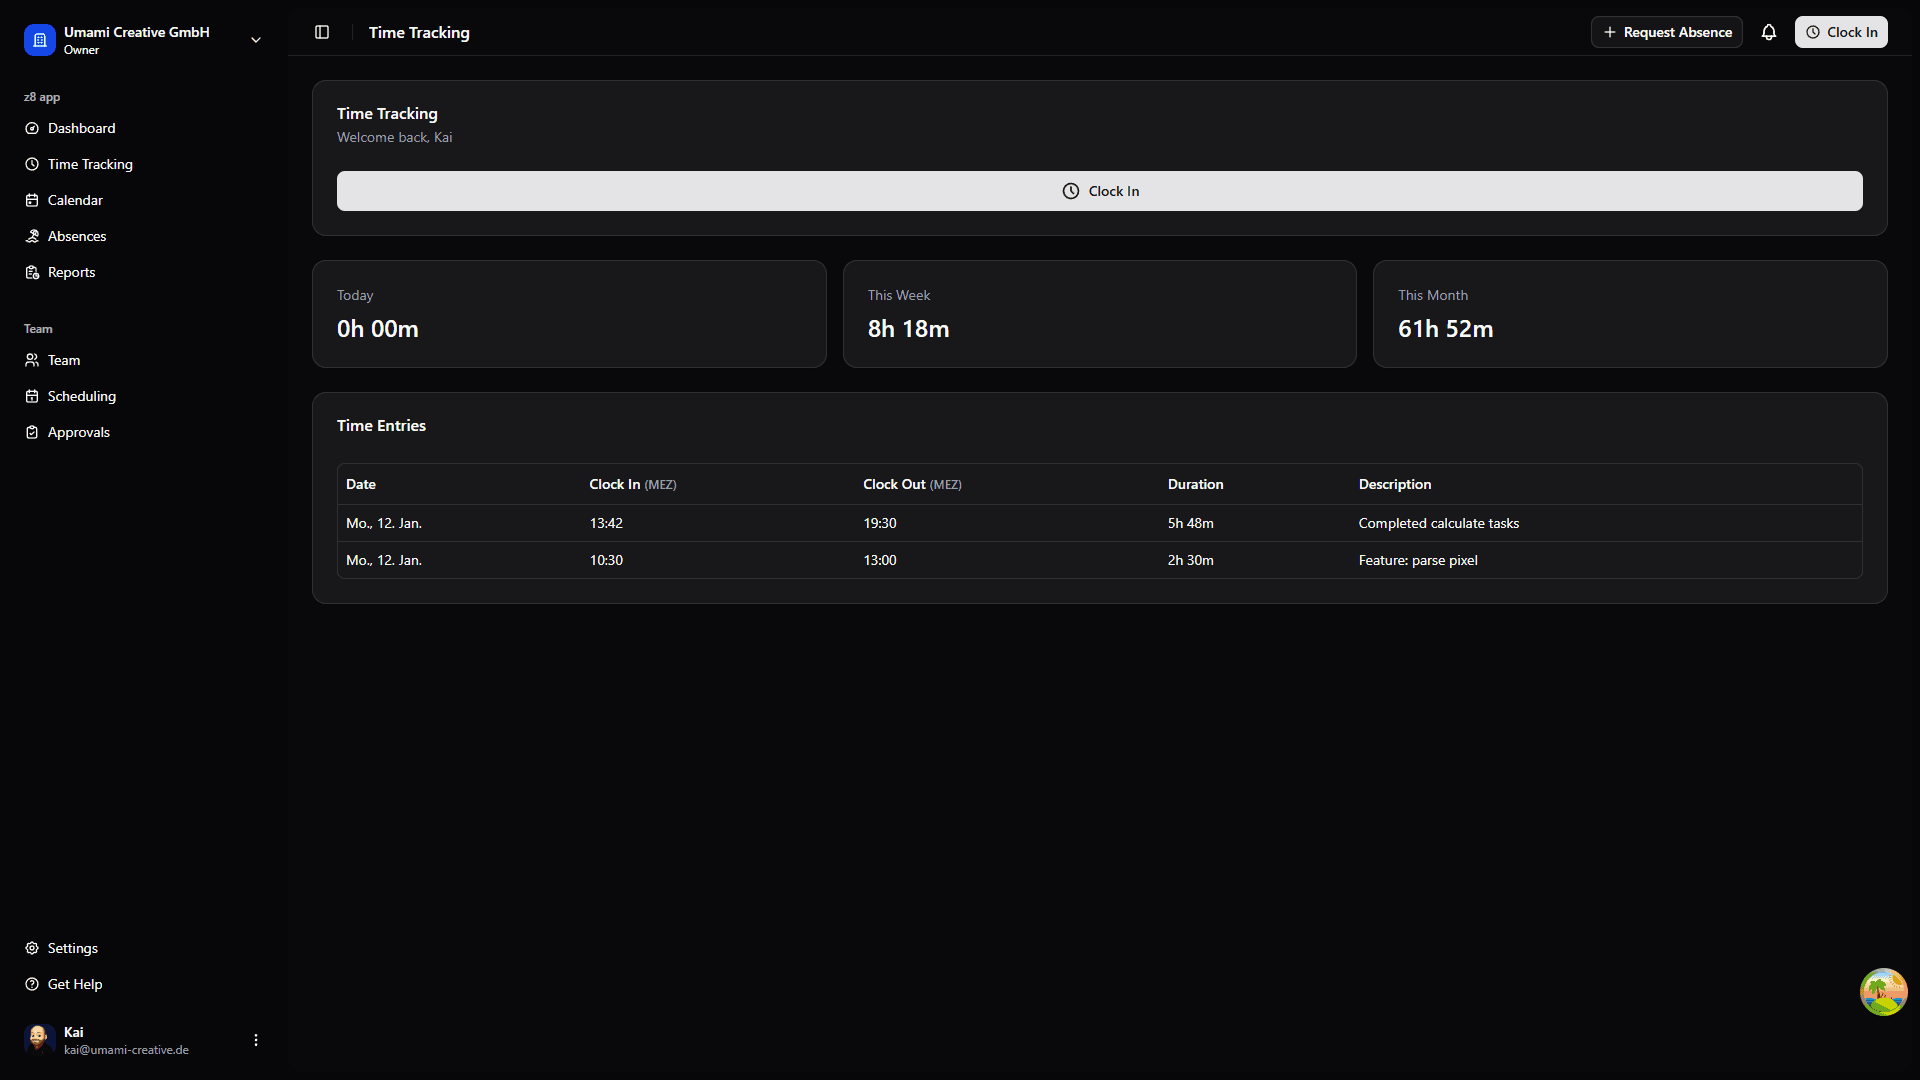Open the Scheduling page

[81, 396]
